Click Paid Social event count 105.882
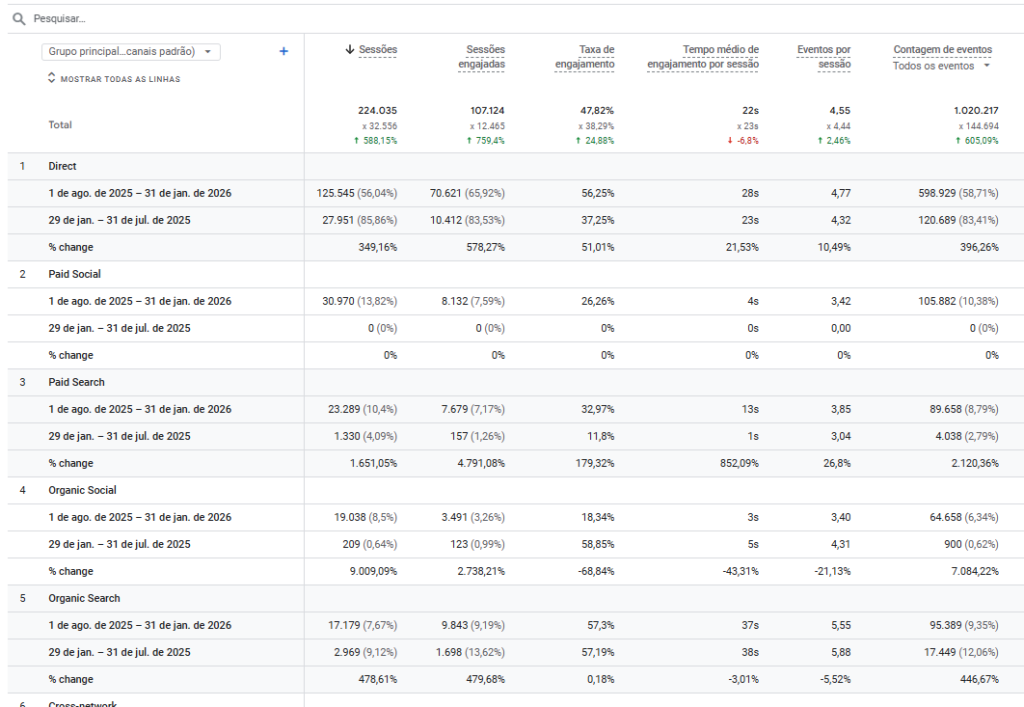 point(936,302)
